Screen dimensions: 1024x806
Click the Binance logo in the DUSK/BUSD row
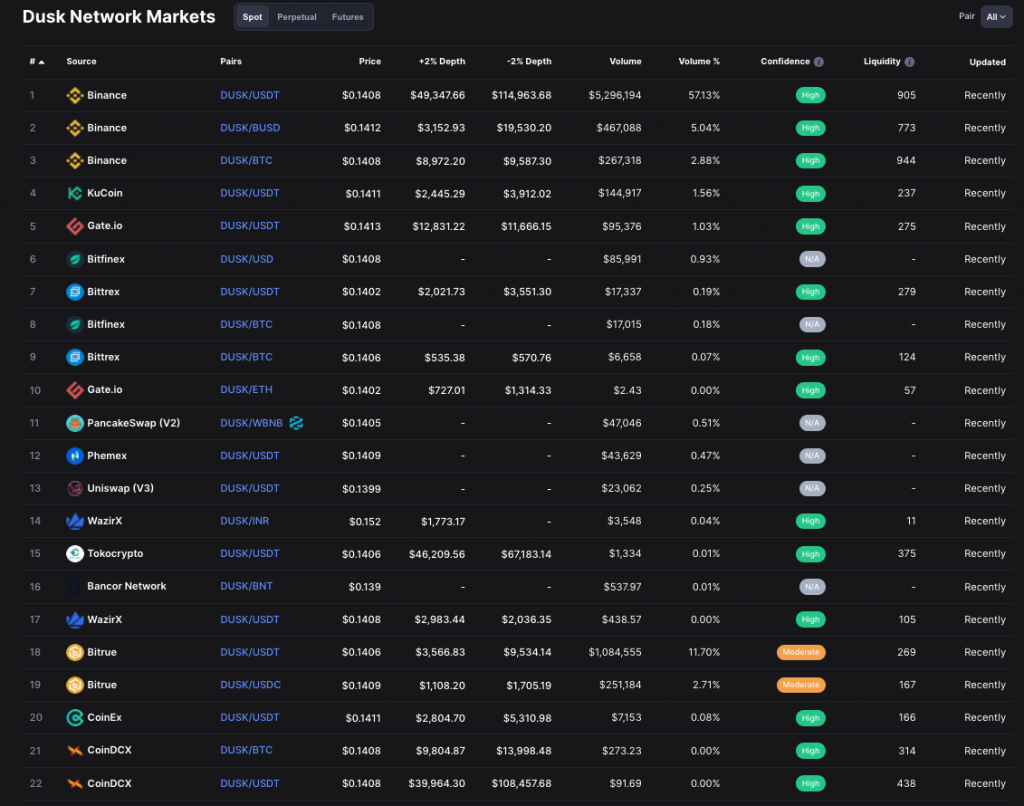(x=74, y=128)
